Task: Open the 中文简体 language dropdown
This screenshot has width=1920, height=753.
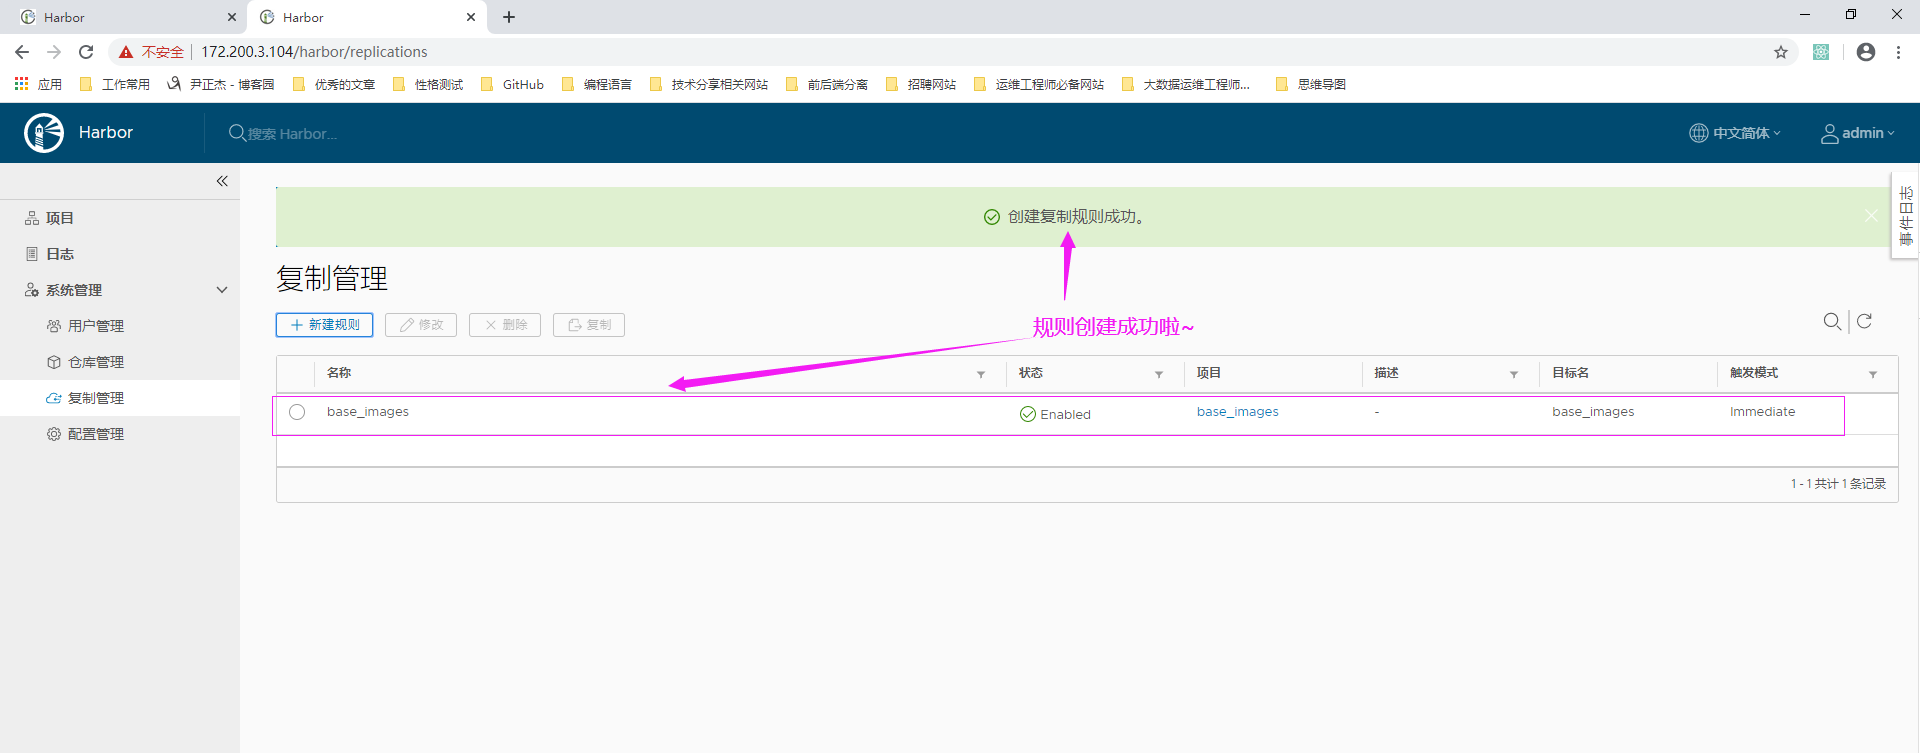Action: point(1735,133)
